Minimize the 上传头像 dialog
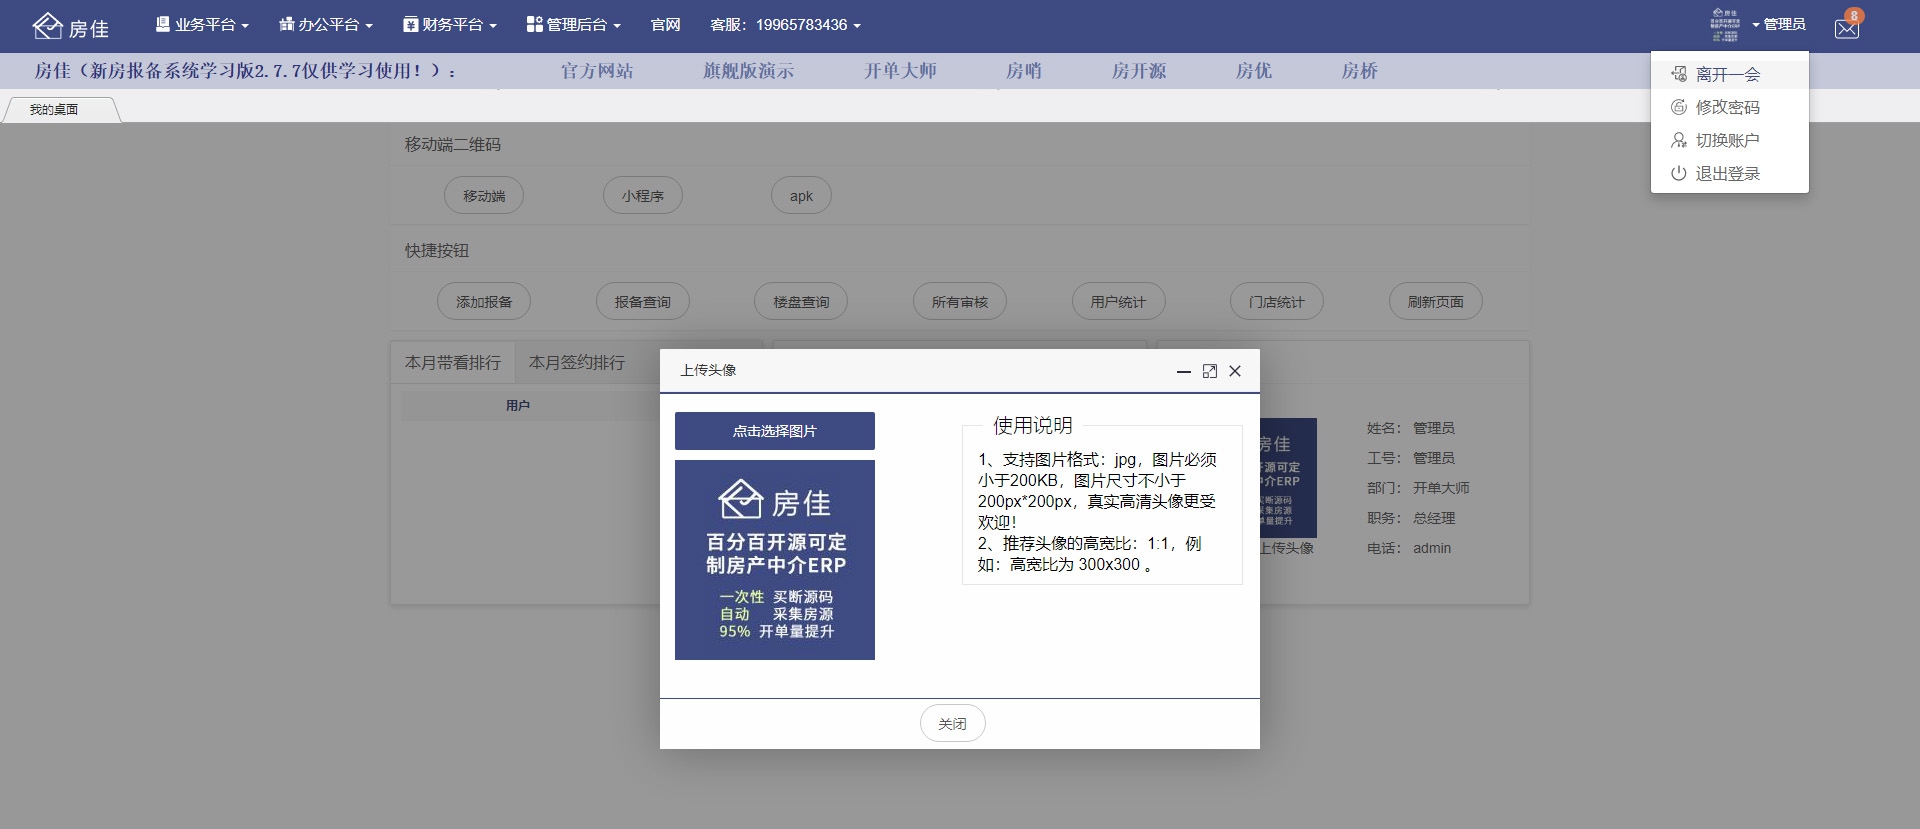The width and height of the screenshot is (1920, 829). click(x=1183, y=371)
